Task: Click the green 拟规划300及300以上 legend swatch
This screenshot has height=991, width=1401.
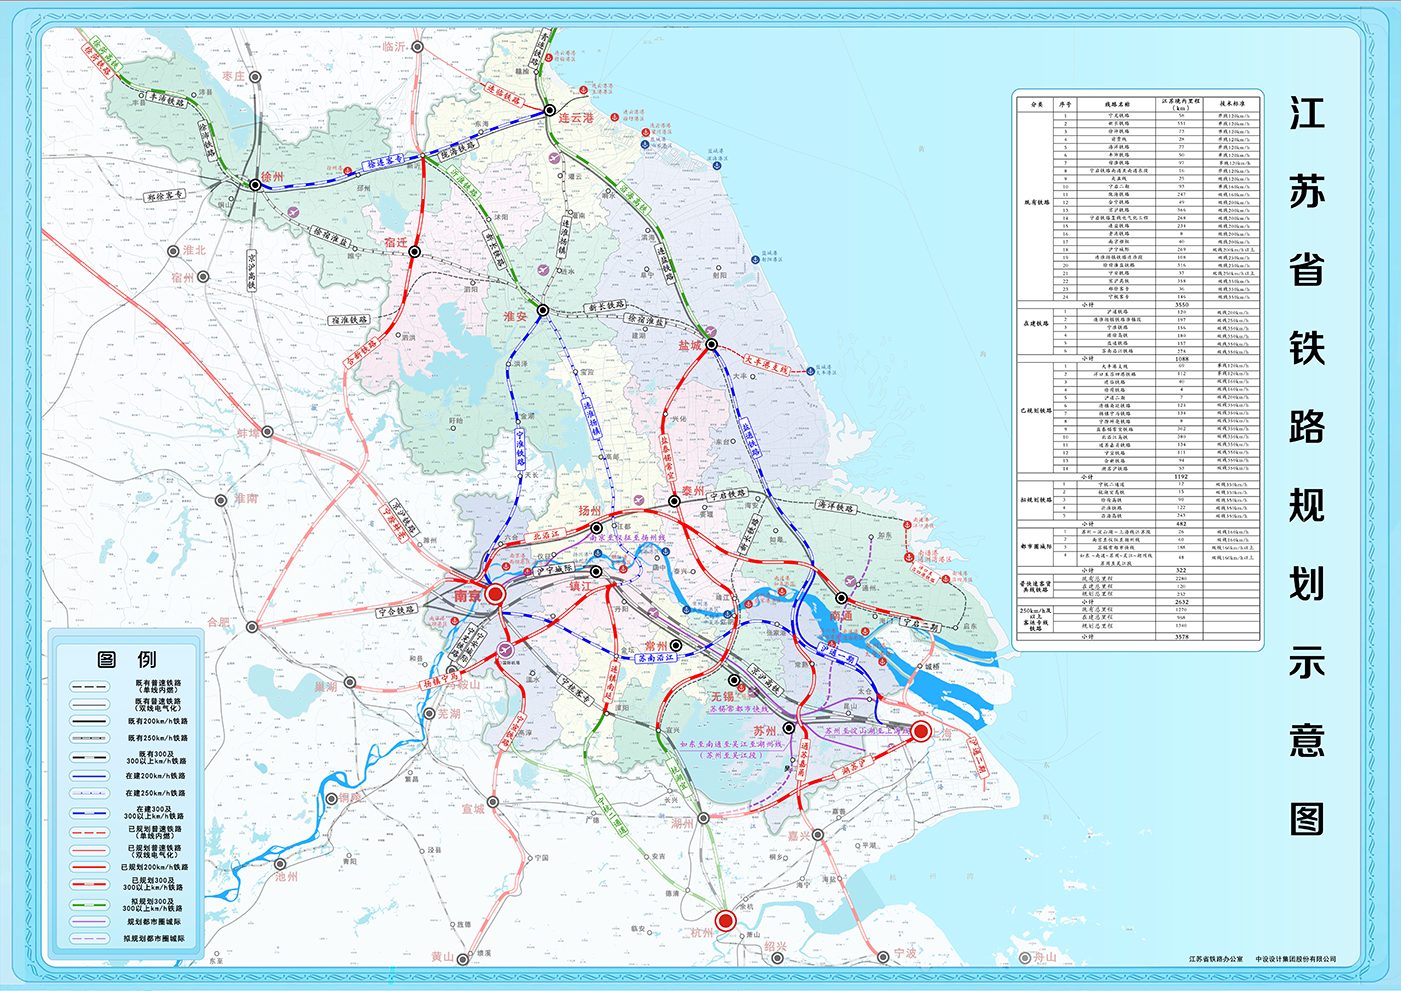Action: (x=90, y=904)
